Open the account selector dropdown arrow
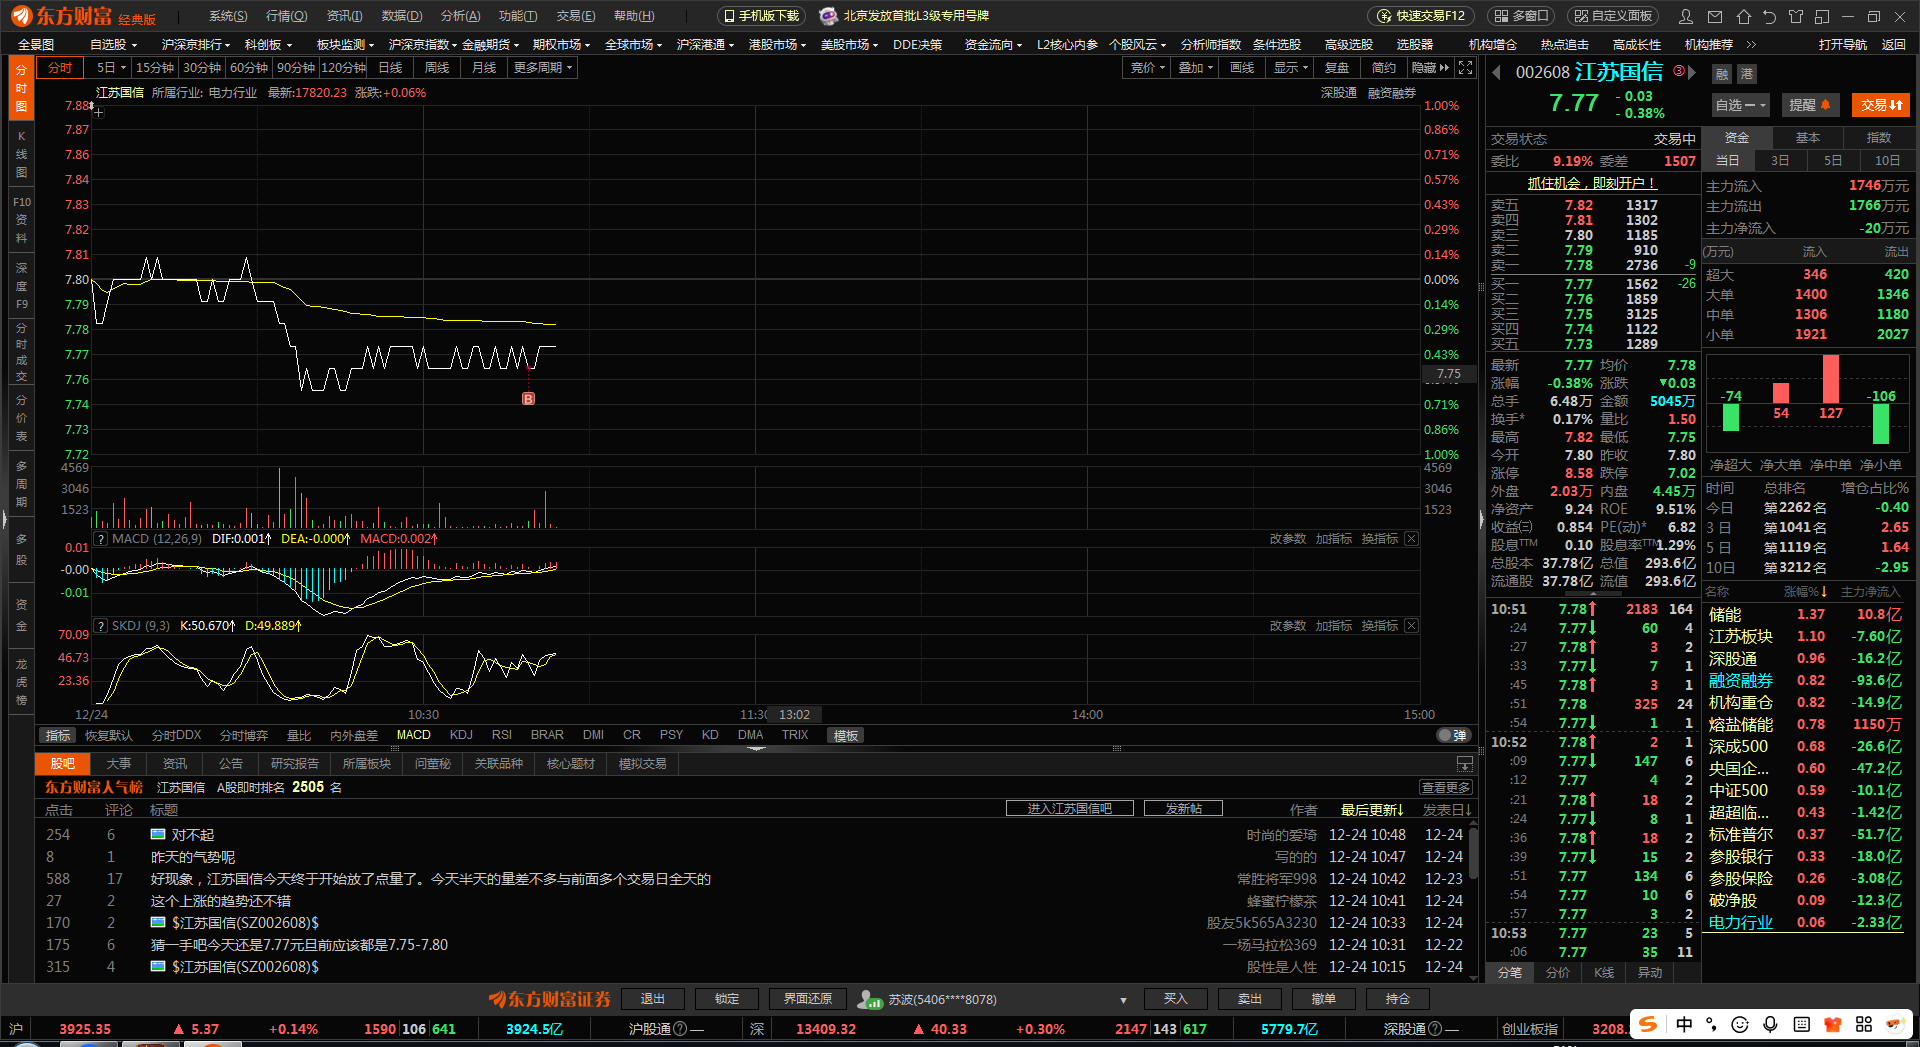This screenshot has width=1920, height=1047. coord(1123,1000)
